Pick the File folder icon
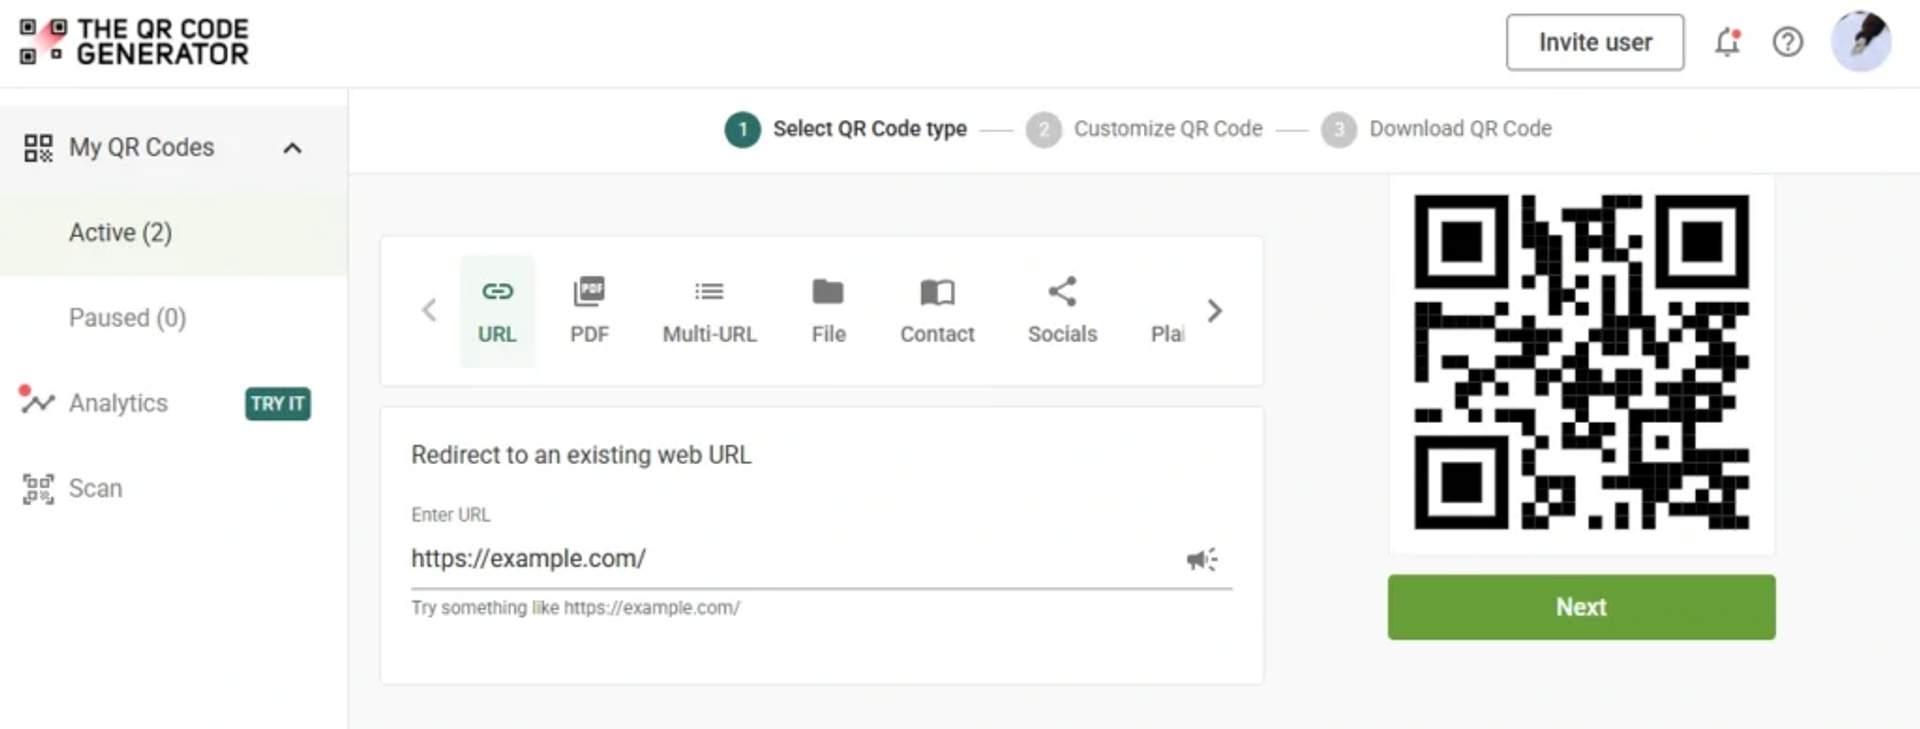The width and height of the screenshot is (1920, 729). (828, 292)
